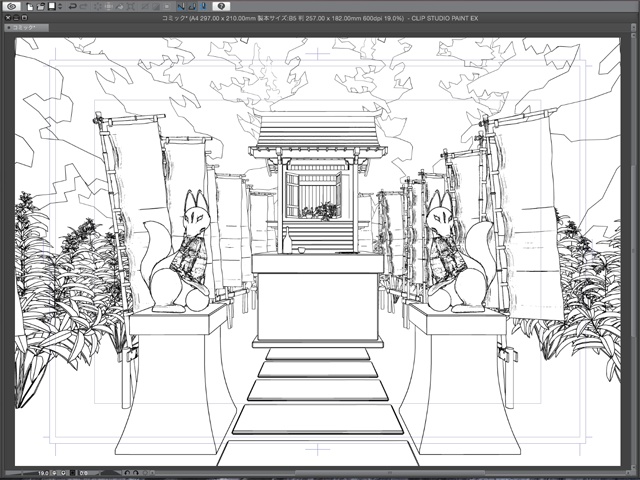
Task: Toggle Snap to Special Ruler
Action: [192, 6]
